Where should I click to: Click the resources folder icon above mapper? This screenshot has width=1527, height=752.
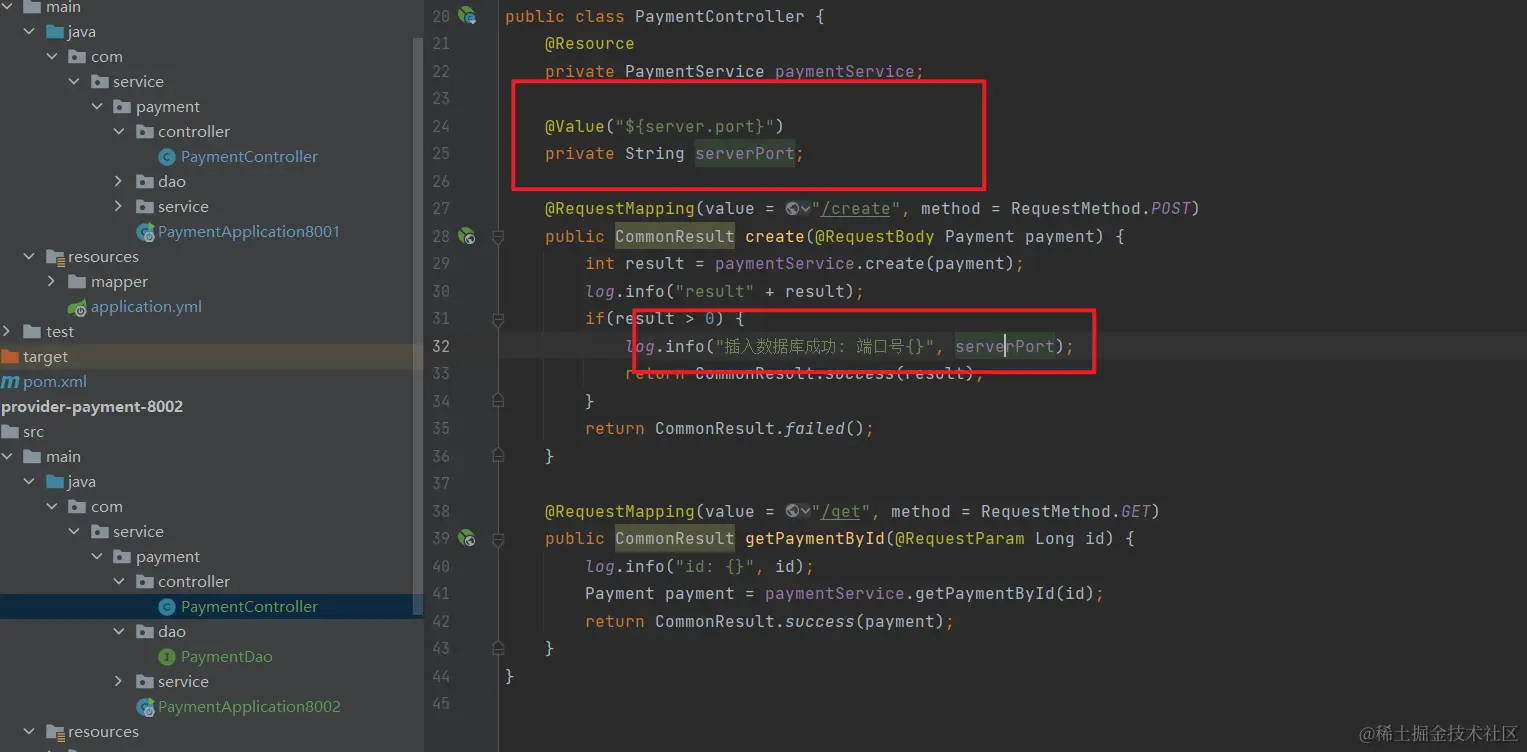coord(55,257)
